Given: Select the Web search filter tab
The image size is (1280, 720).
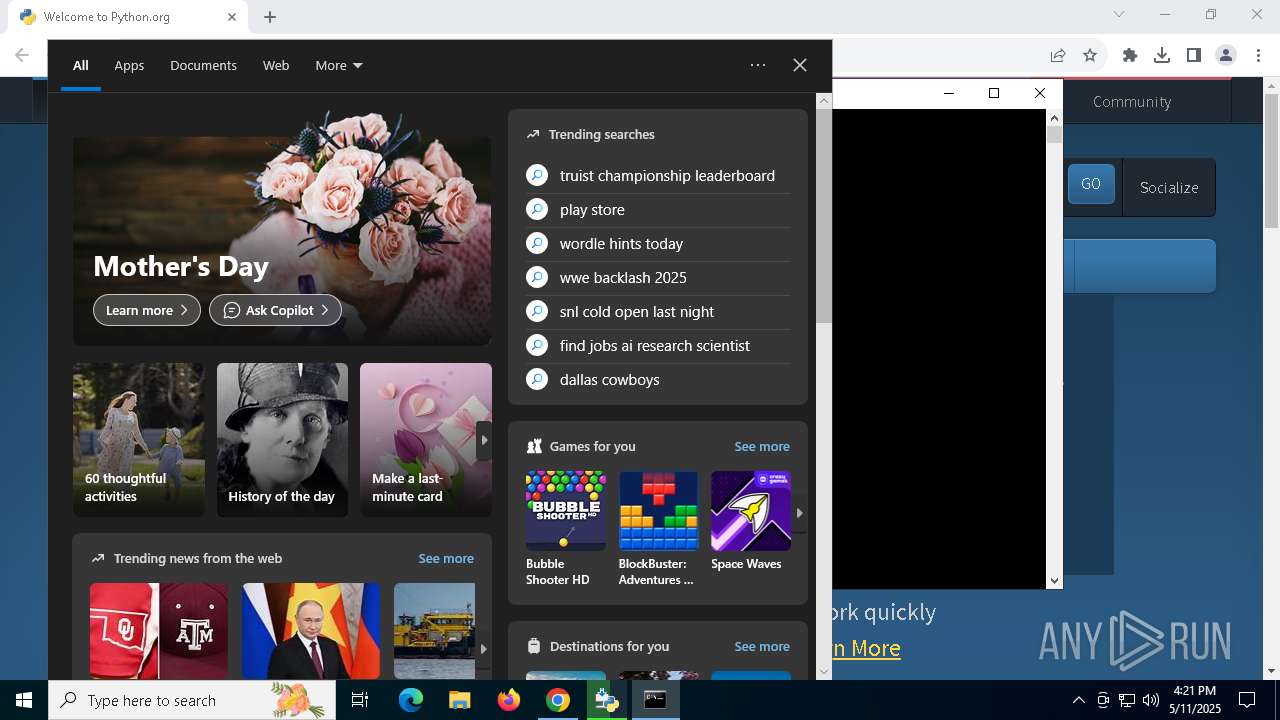Looking at the screenshot, I should click(276, 65).
